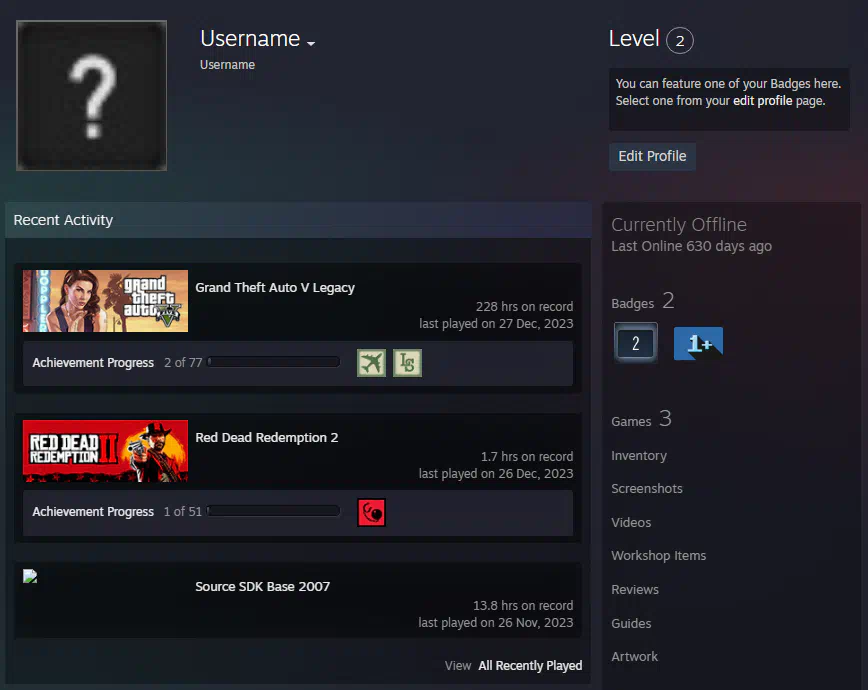Click the question mark profile avatar

[91, 95]
